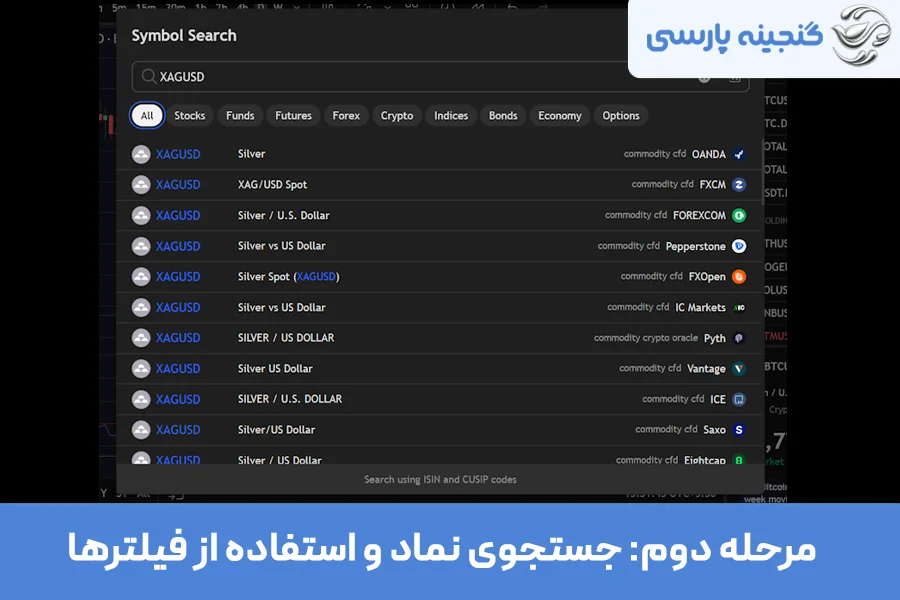This screenshot has height=600, width=900.
Task: Filter results by Stocks
Action: (189, 115)
